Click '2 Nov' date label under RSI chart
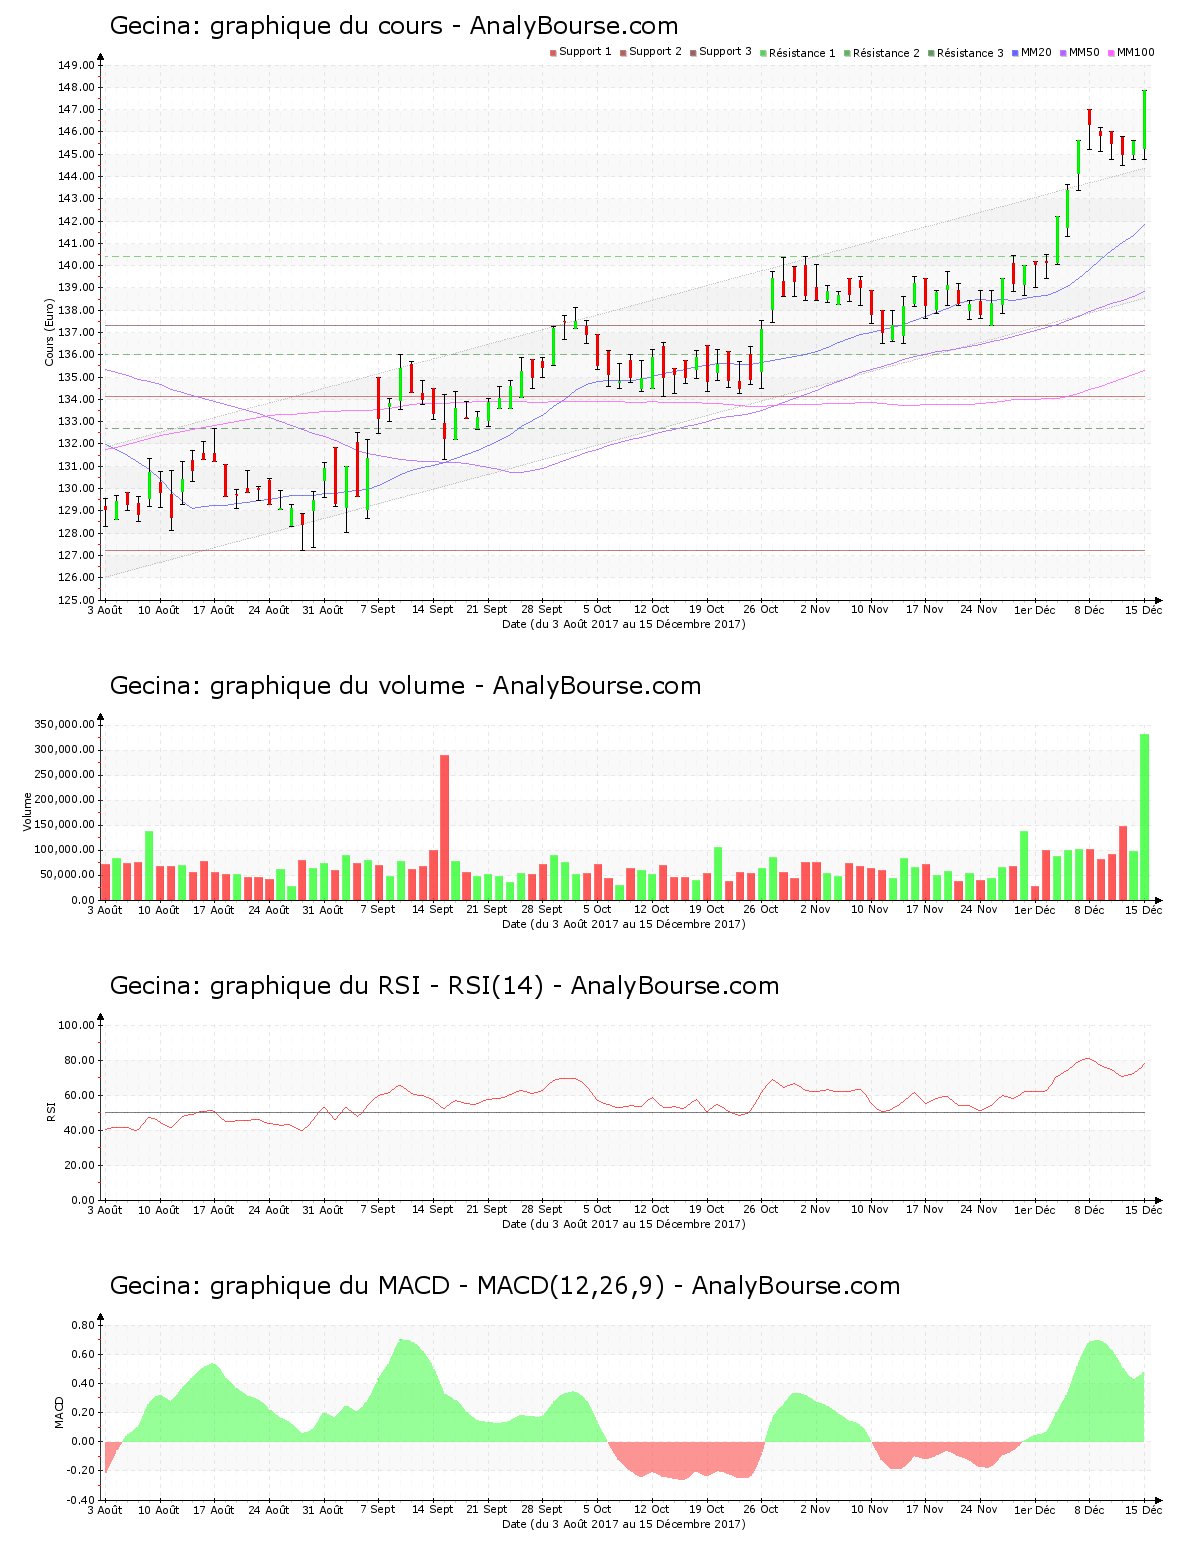Screen dimensions: 1200x1550 pyautogui.click(x=815, y=1210)
